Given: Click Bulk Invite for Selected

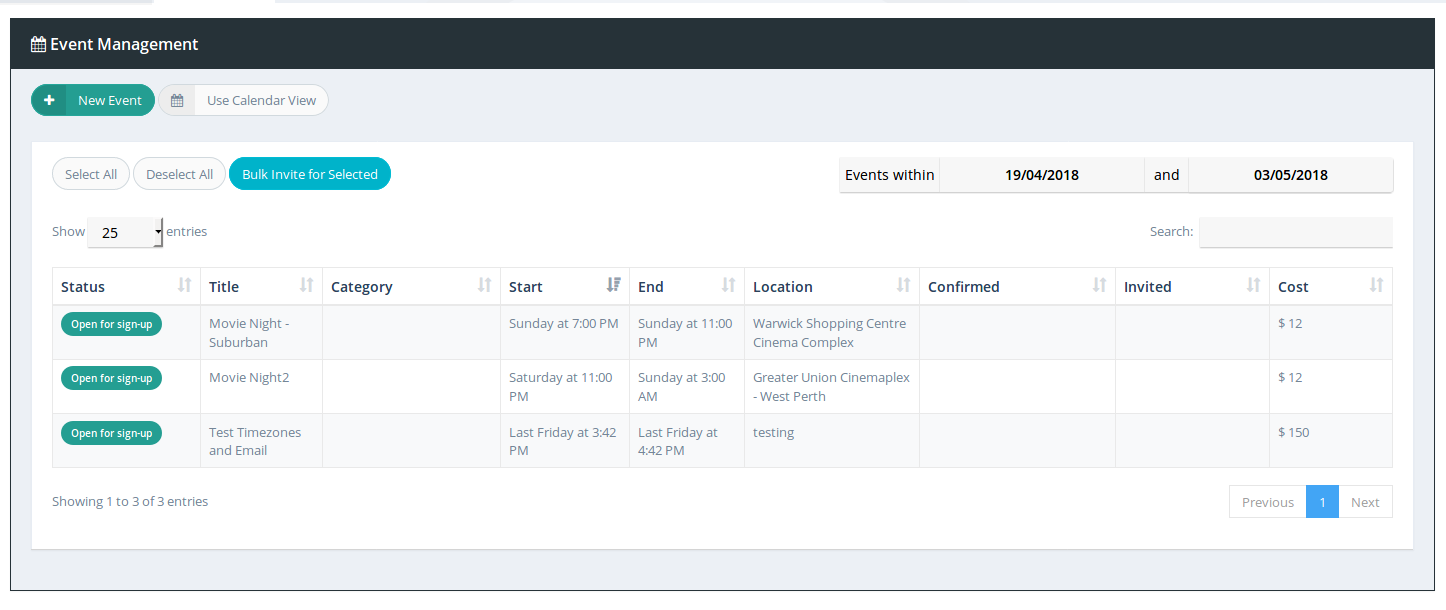Looking at the screenshot, I should coord(310,174).
